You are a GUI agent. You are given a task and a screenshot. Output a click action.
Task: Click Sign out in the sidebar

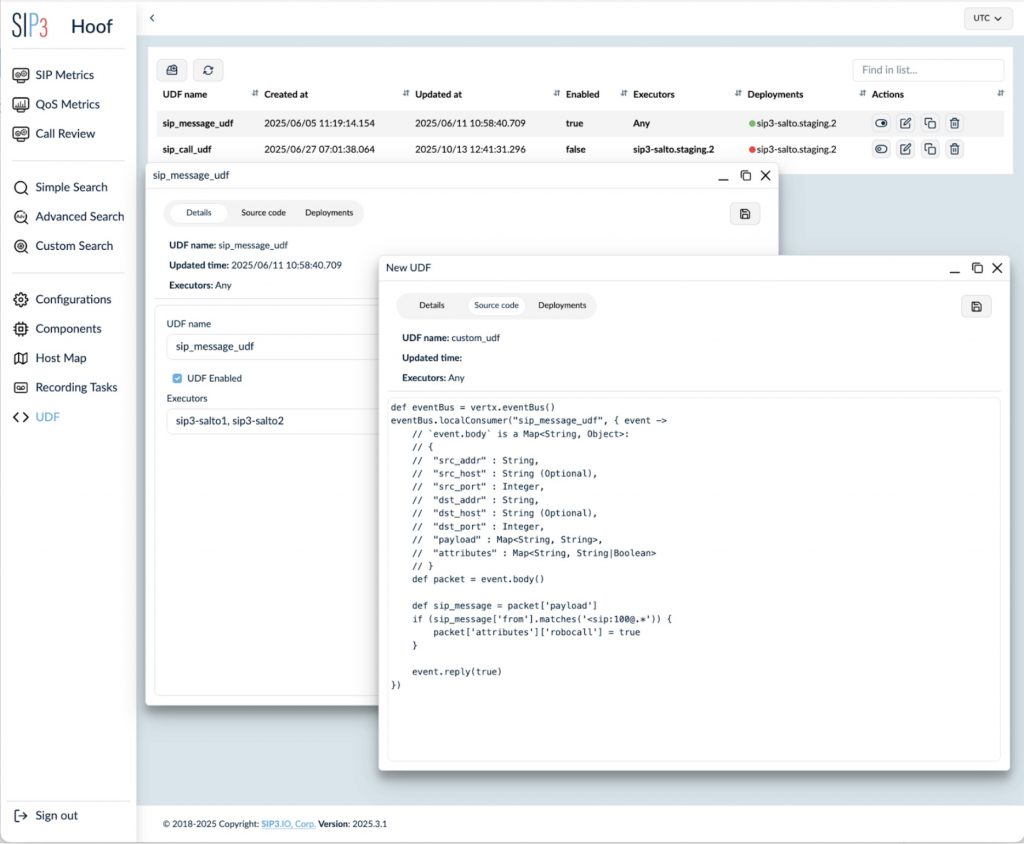click(56, 815)
